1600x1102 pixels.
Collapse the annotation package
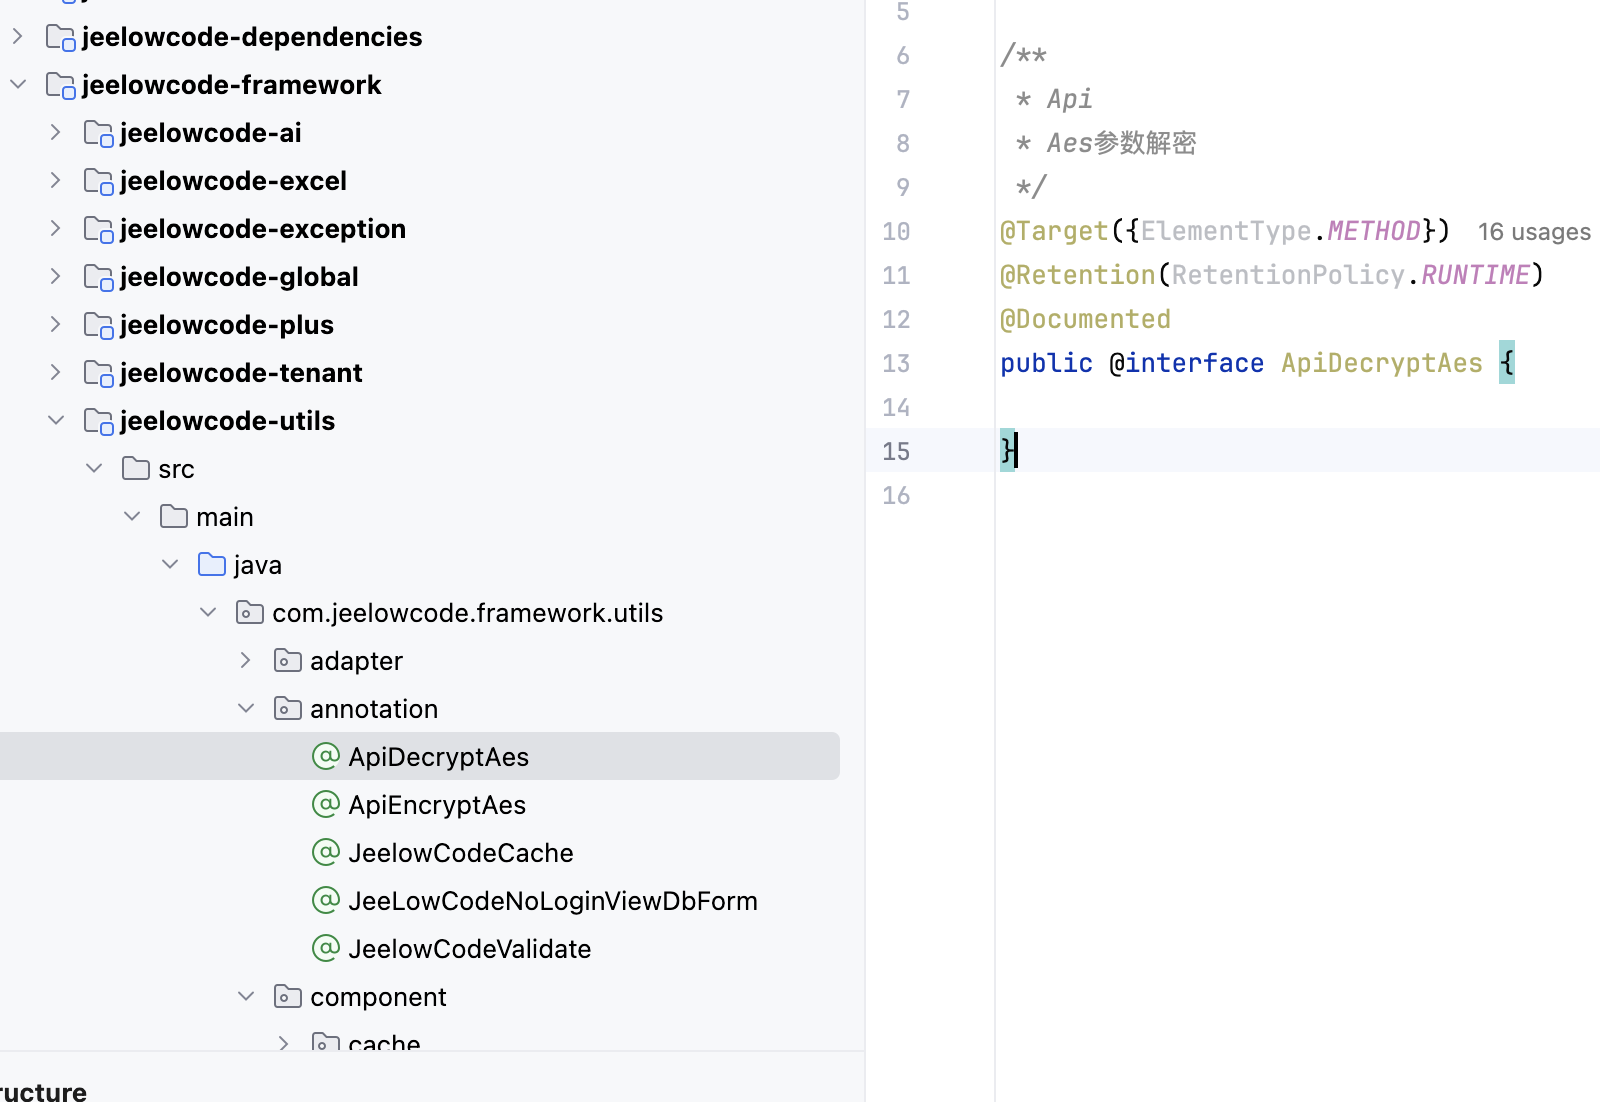point(246,709)
